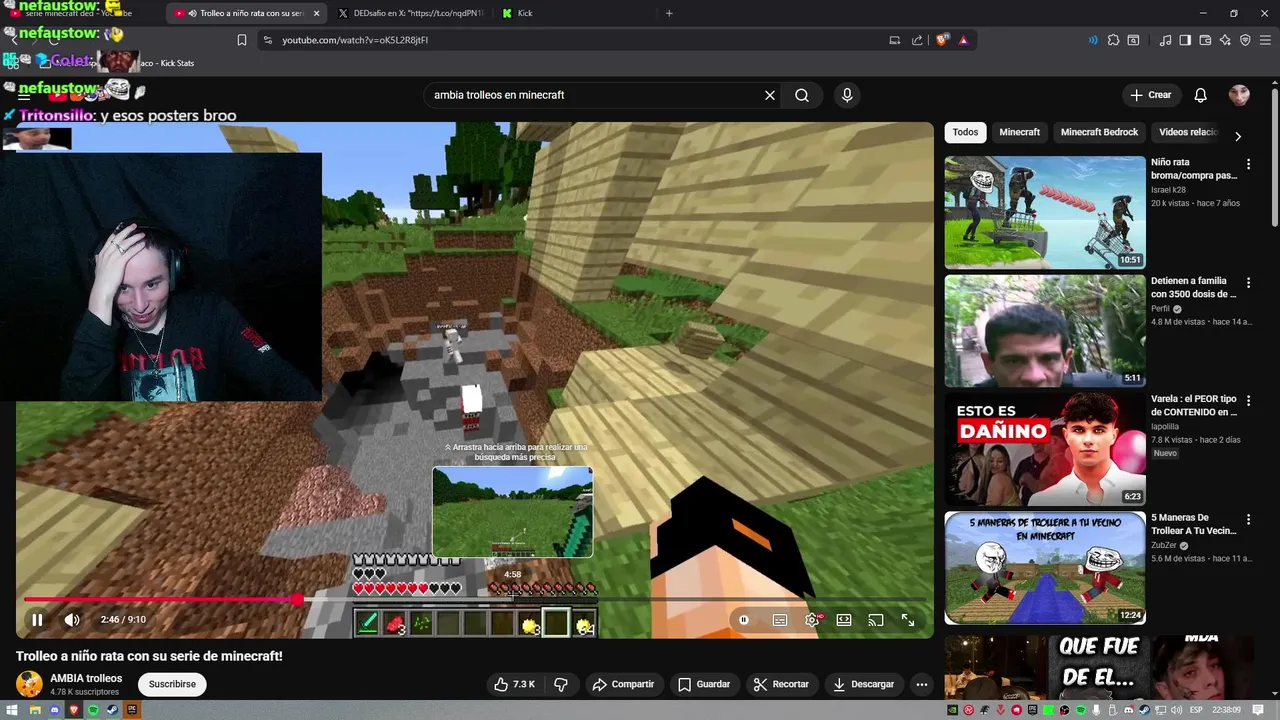Open options for Niño rata broma video
The width and height of the screenshot is (1280, 720).
[1248, 164]
